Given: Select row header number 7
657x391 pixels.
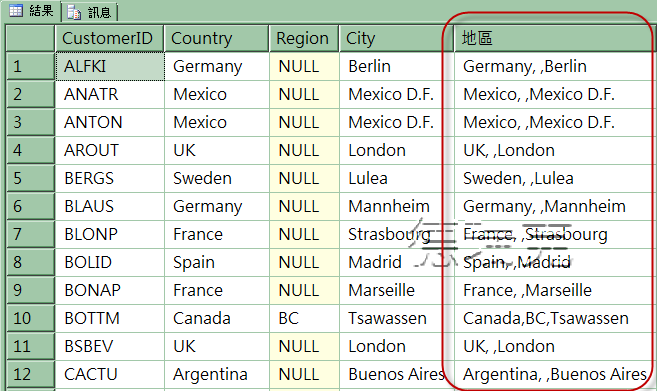Looking at the screenshot, I should click(x=30, y=234).
